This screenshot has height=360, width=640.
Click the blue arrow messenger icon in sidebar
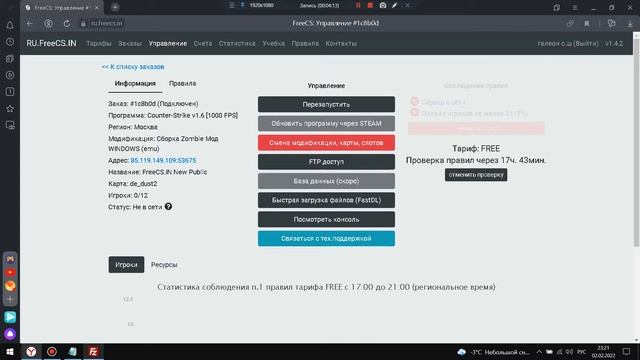click(10, 317)
